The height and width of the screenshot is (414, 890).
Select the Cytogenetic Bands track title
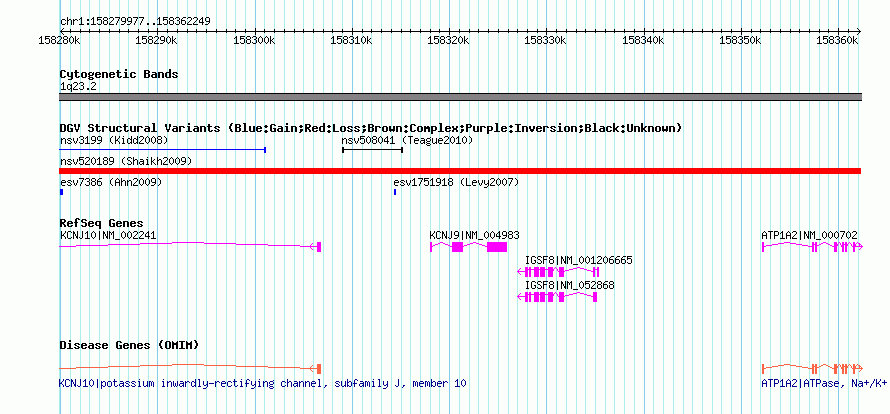pos(119,74)
